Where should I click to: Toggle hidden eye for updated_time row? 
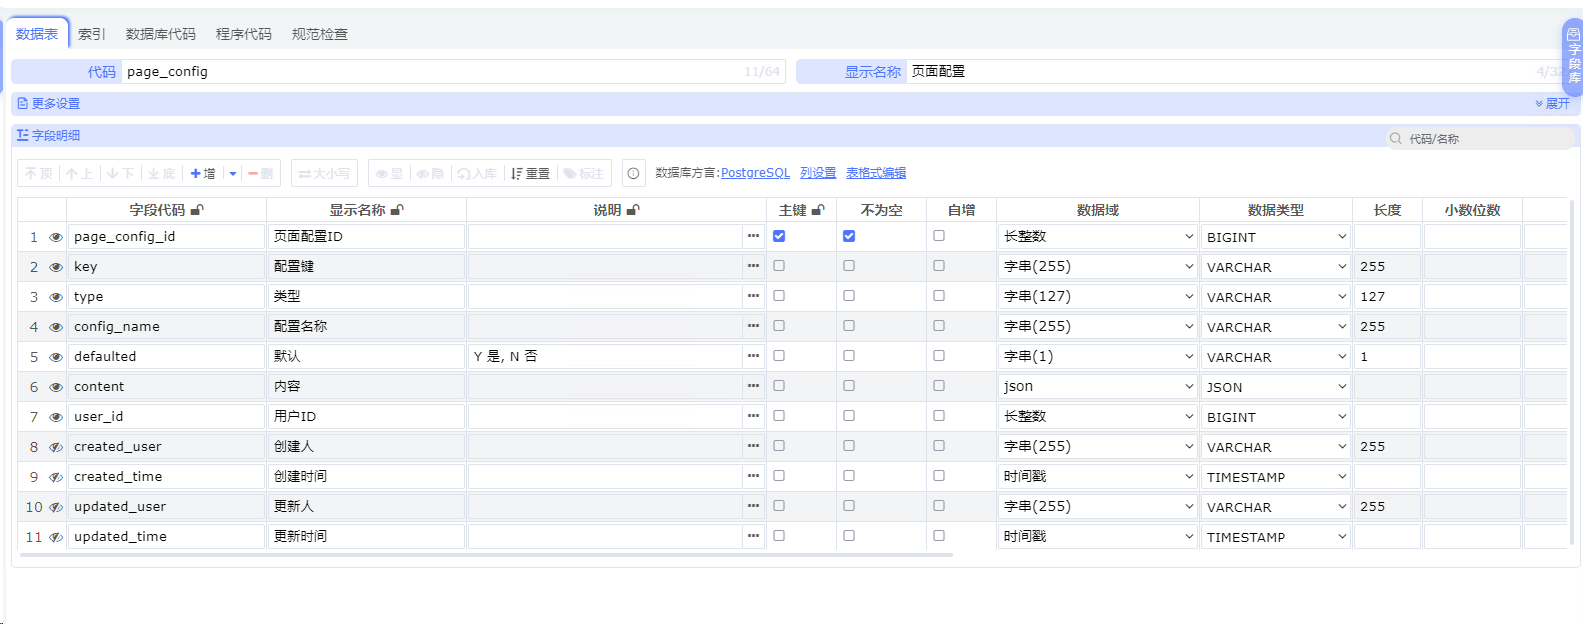click(56, 537)
